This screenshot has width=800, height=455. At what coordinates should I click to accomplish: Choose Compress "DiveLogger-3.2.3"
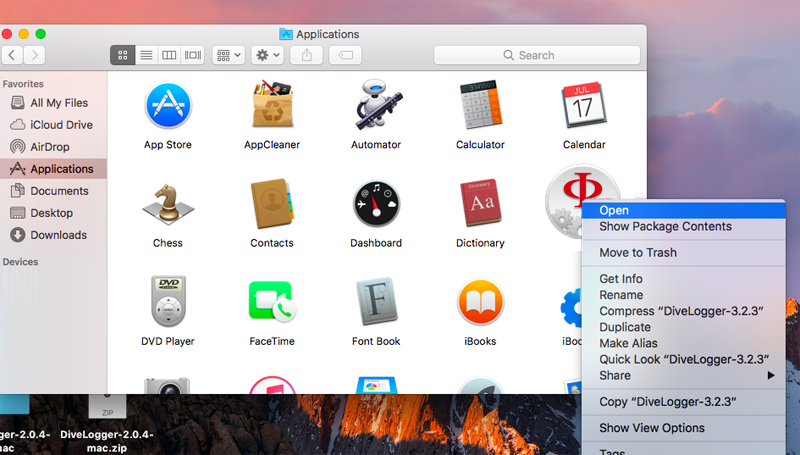(683, 311)
